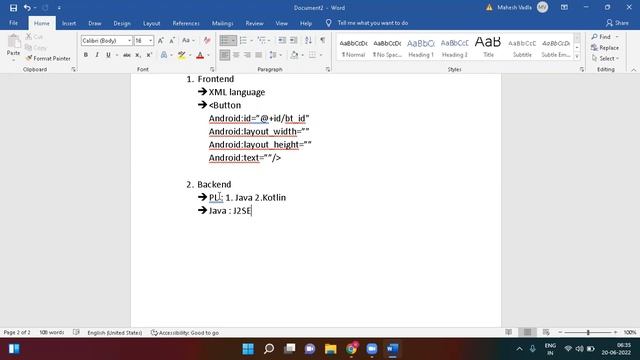Expand the Styles gallery More arrow

click(x=577, y=57)
